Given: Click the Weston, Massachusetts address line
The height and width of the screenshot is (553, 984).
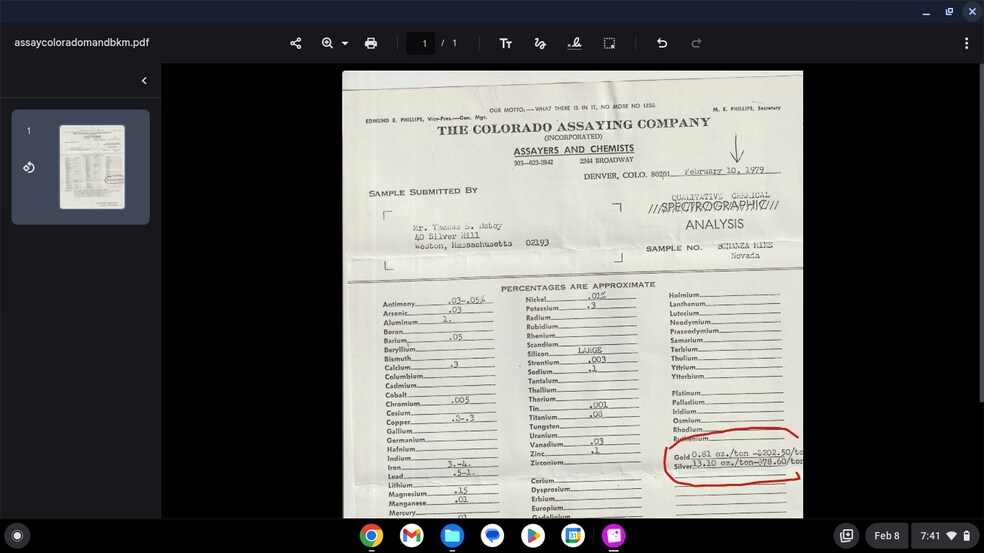Looking at the screenshot, I should (x=481, y=245).
